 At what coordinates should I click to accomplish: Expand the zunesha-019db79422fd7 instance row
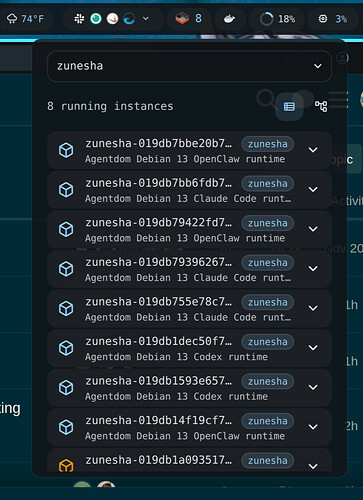pyautogui.click(x=313, y=229)
